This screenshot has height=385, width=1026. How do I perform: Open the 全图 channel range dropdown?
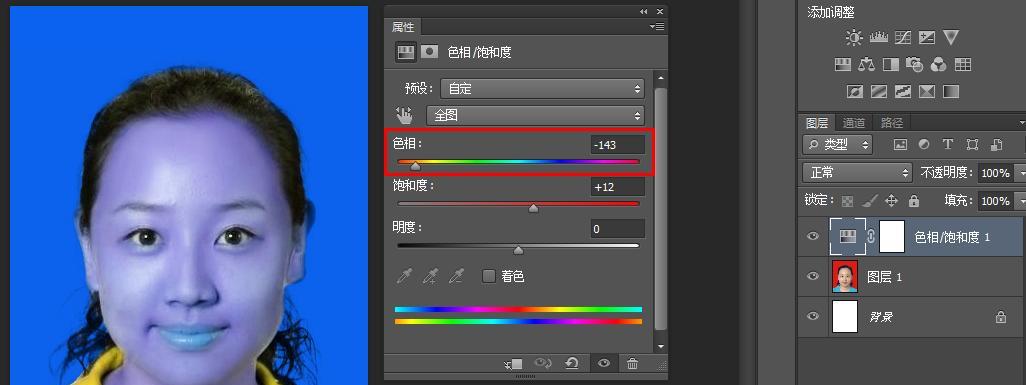535,115
